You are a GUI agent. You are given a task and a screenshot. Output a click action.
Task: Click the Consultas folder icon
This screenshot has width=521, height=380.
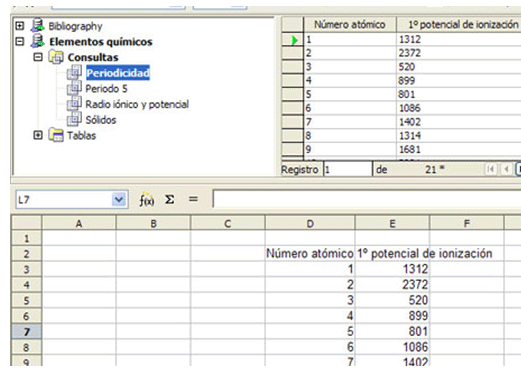tap(56, 57)
